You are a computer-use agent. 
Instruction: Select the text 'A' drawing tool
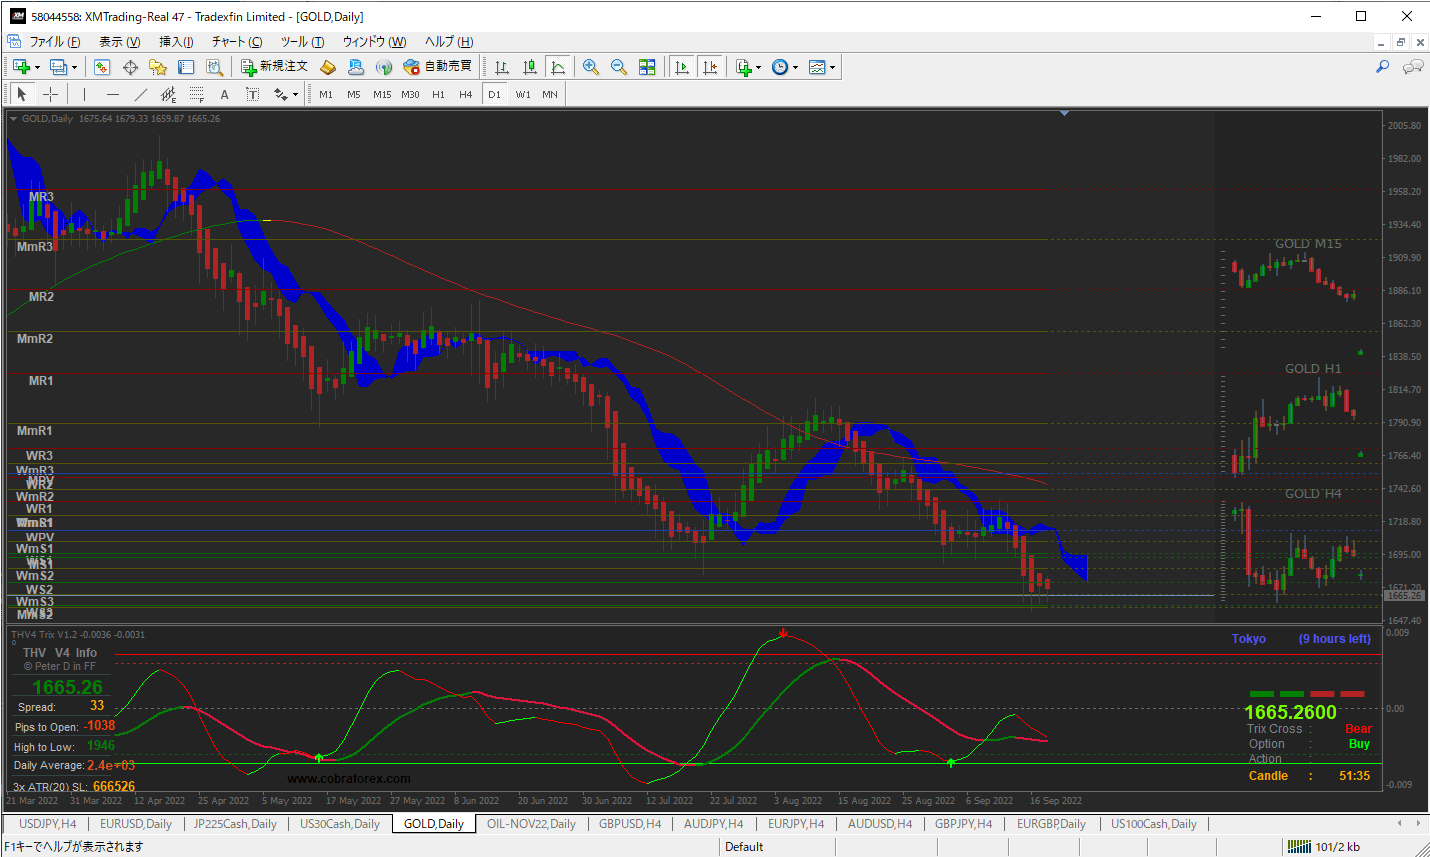[225, 94]
